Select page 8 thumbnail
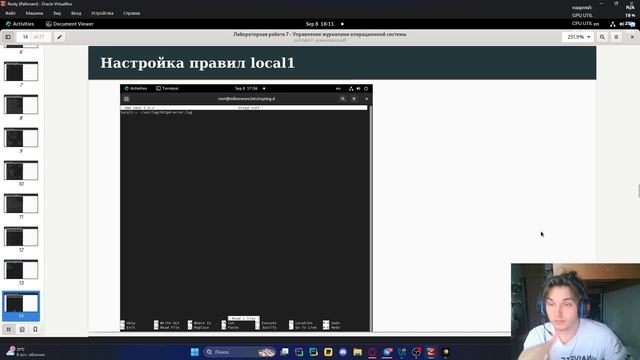Image resolution: width=640 pixels, height=360 pixels. (x=21, y=104)
